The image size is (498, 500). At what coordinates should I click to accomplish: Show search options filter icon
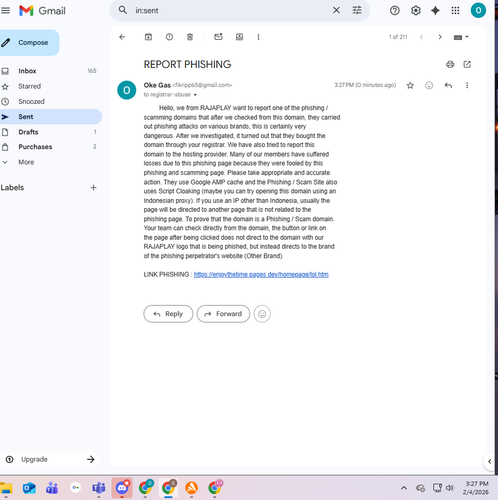[357, 10]
